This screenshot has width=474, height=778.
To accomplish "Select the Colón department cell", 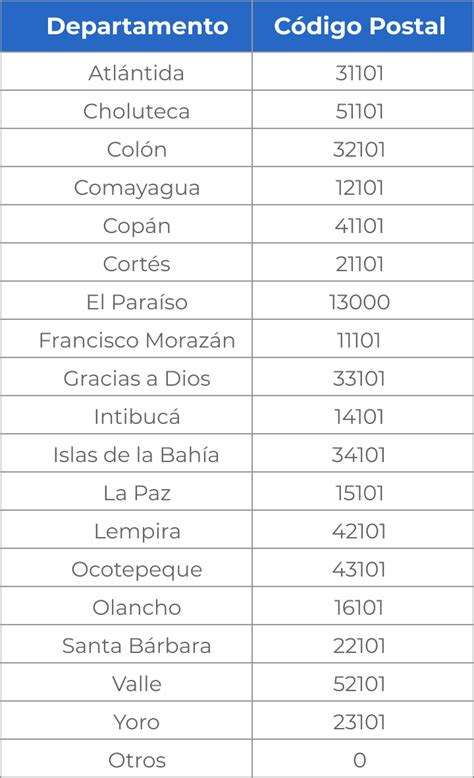I will (x=126, y=148).
